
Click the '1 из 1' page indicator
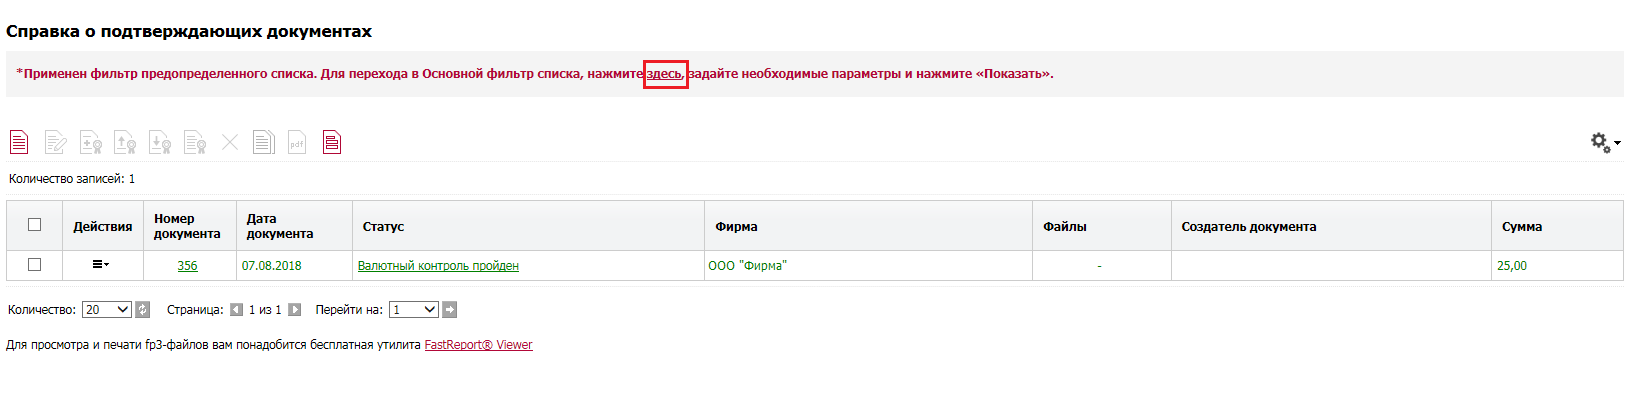(265, 310)
